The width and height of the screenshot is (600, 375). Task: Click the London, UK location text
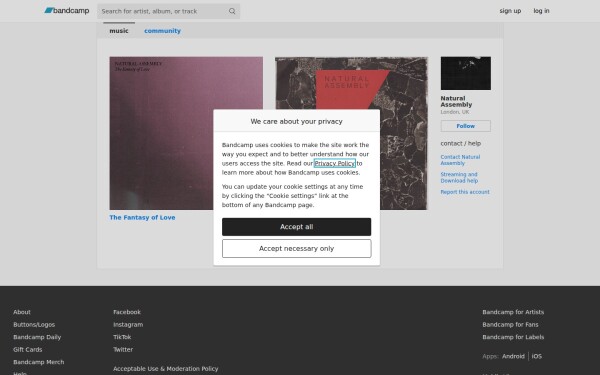[455, 112]
